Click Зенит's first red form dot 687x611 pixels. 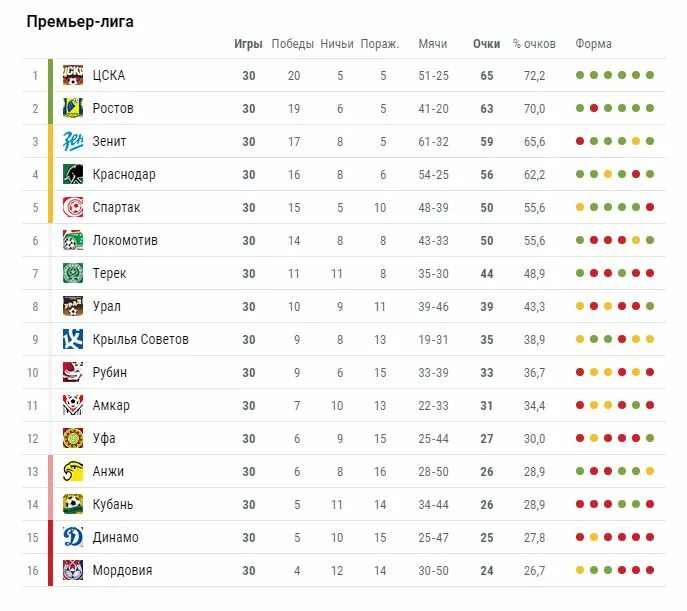click(580, 141)
